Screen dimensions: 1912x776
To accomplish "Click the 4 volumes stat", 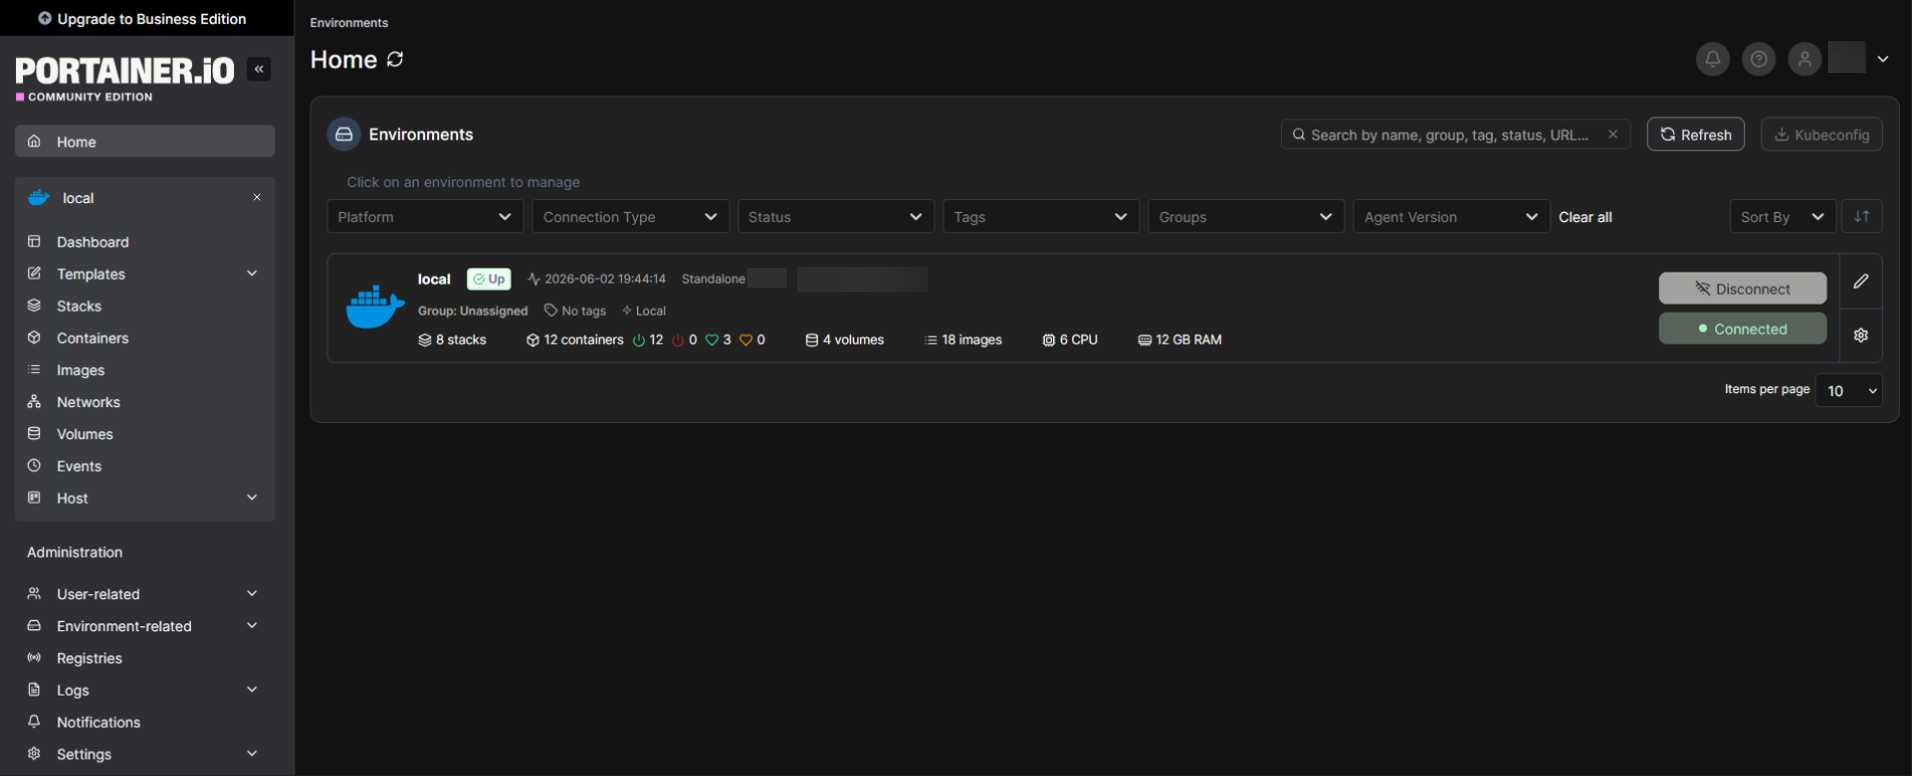I will click(x=845, y=340).
